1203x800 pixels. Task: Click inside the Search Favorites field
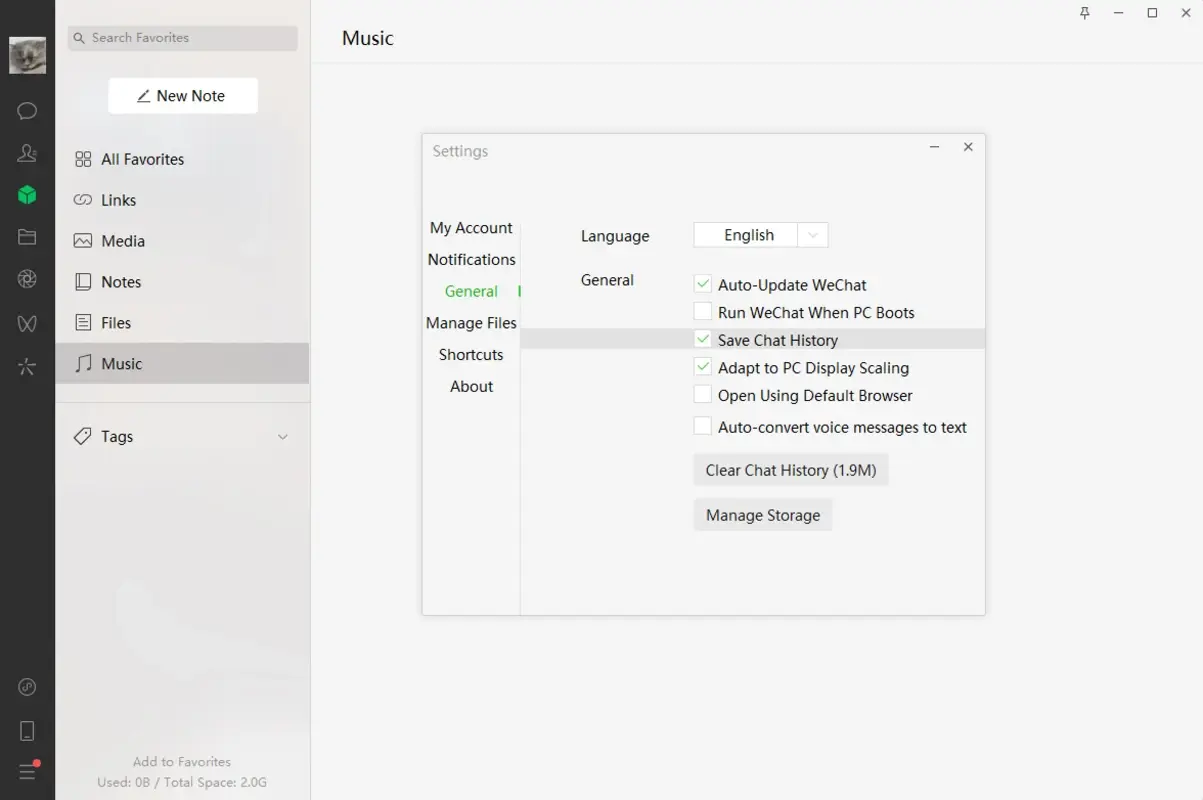coord(182,37)
